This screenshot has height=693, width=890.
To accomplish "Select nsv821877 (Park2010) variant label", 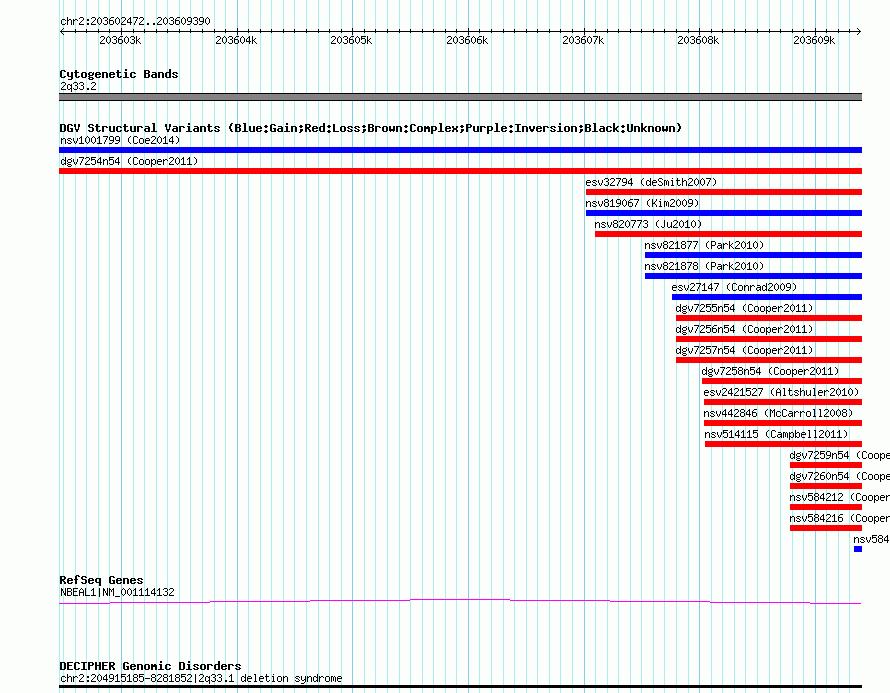I will tap(704, 245).
